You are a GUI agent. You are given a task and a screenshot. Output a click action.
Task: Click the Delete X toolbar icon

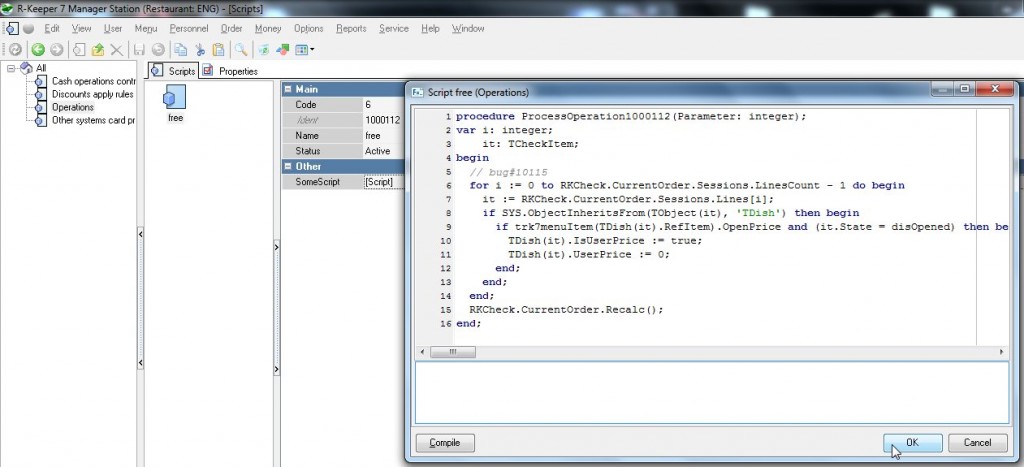tap(116, 50)
